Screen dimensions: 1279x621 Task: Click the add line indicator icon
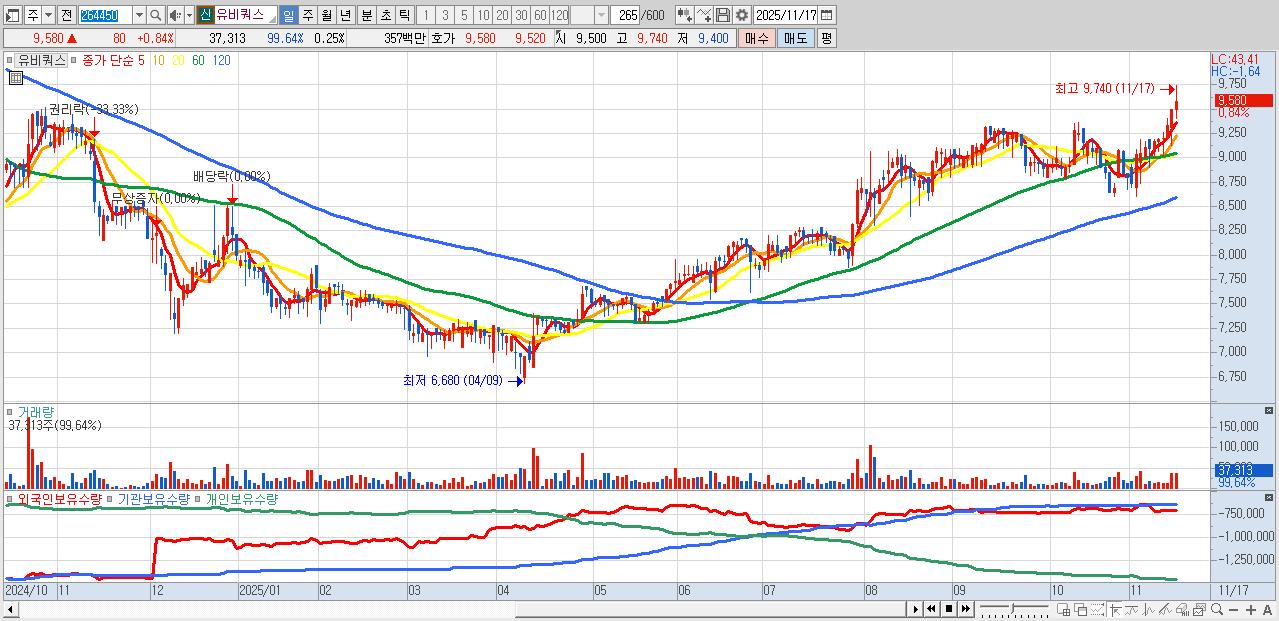703,15
